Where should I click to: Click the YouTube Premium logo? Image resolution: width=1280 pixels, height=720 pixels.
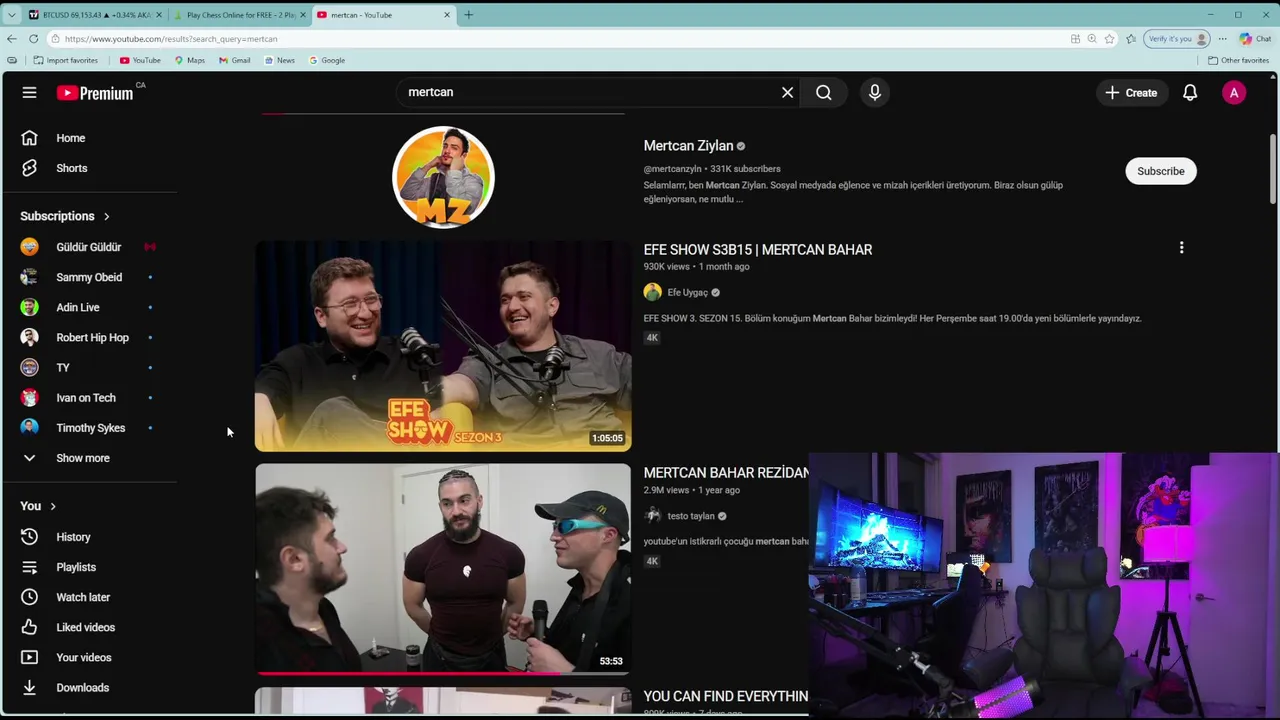click(95, 93)
